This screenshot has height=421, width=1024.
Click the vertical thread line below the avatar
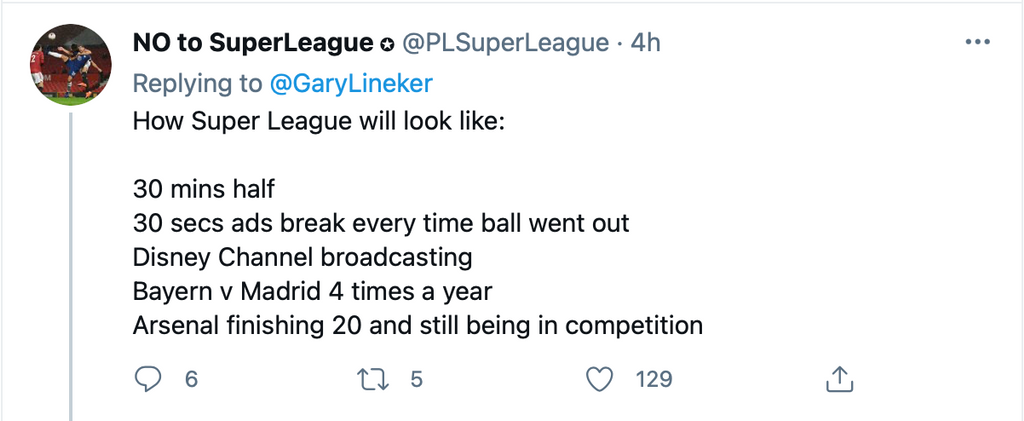click(70, 260)
